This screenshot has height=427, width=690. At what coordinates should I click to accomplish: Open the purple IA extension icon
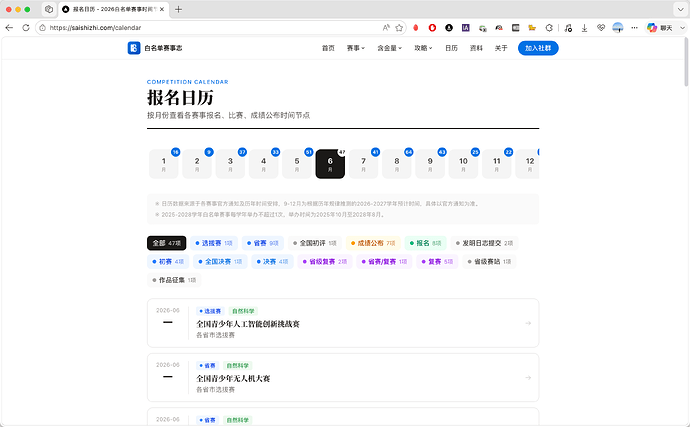click(x=466, y=28)
